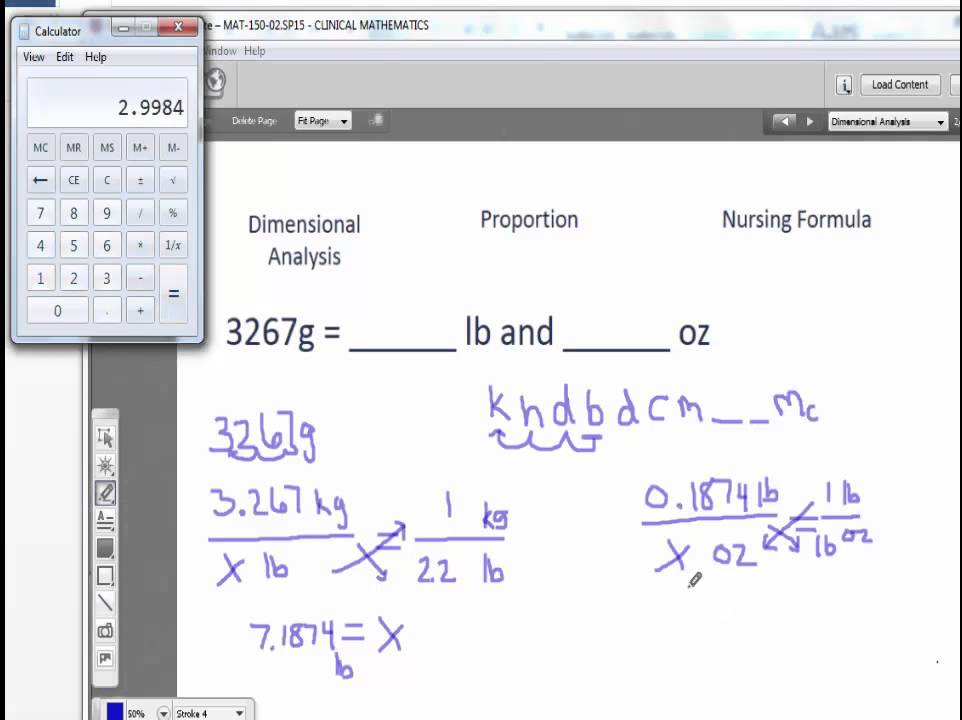Click the calculator C clear key
The image size is (962, 720).
point(107,180)
